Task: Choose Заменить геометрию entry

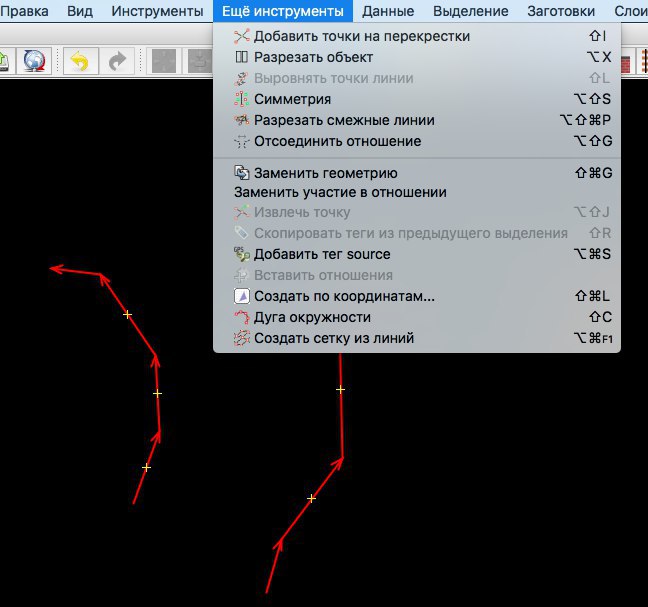Action: (417, 173)
